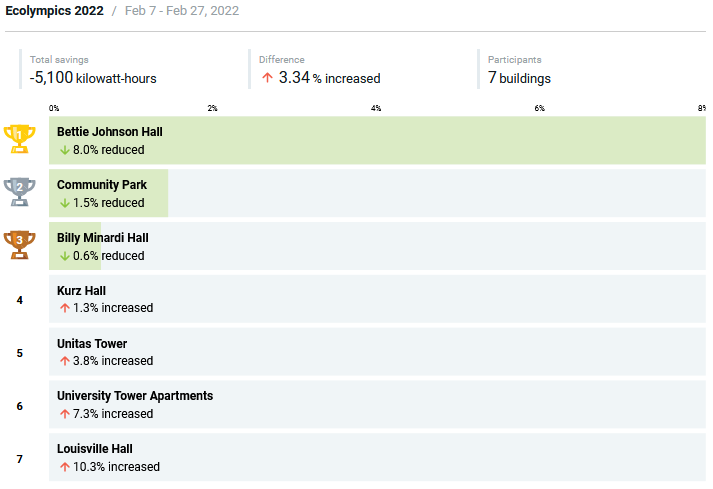Select the Feb 7 - Feb 27, 2022 date range
The image size is (713, 489).
point(181,11)
